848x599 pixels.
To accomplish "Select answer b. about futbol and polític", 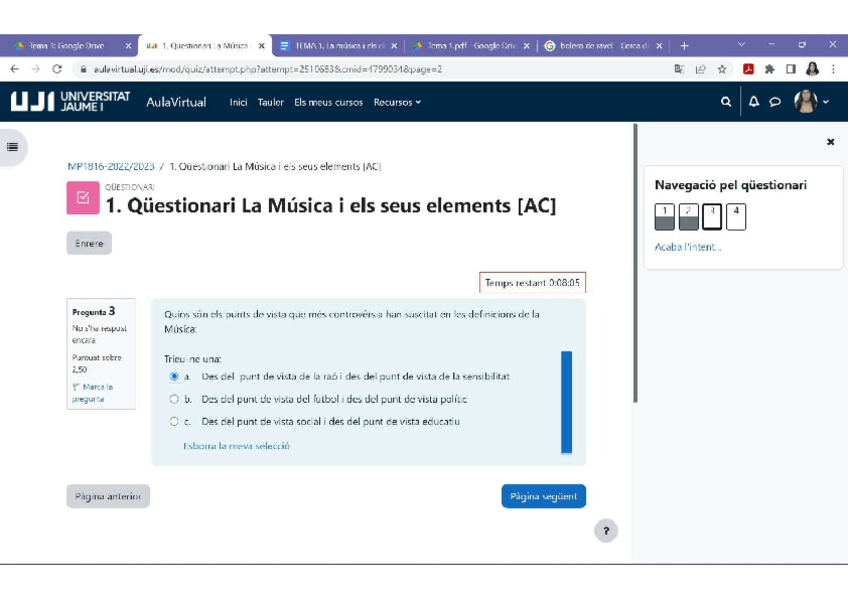I will point(174,399).
